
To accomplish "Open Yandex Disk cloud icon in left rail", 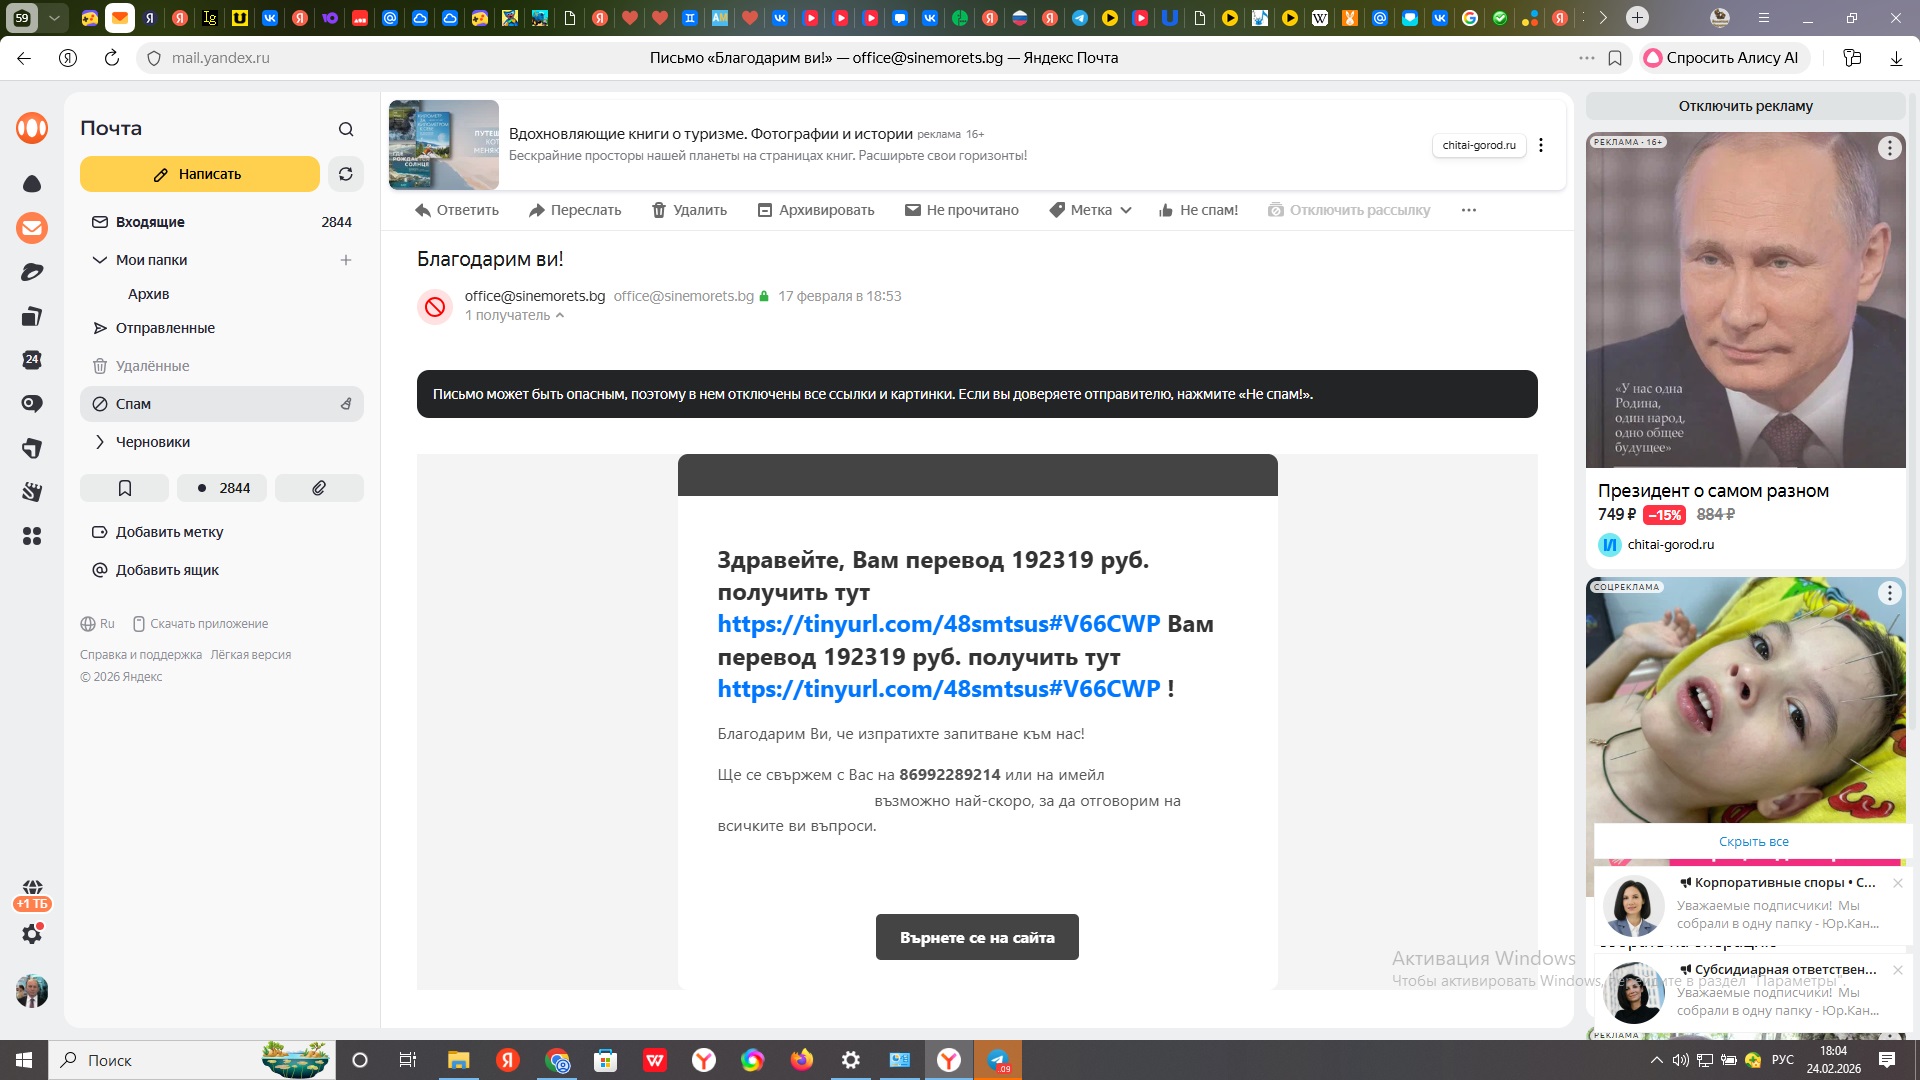I will (x=32, y=184).
